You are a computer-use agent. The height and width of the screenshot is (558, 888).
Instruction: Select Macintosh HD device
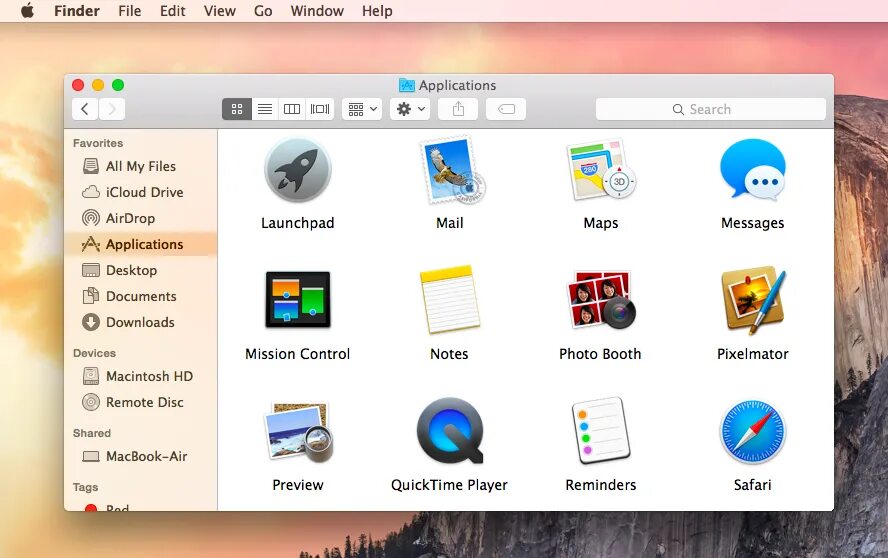[140, 376]
